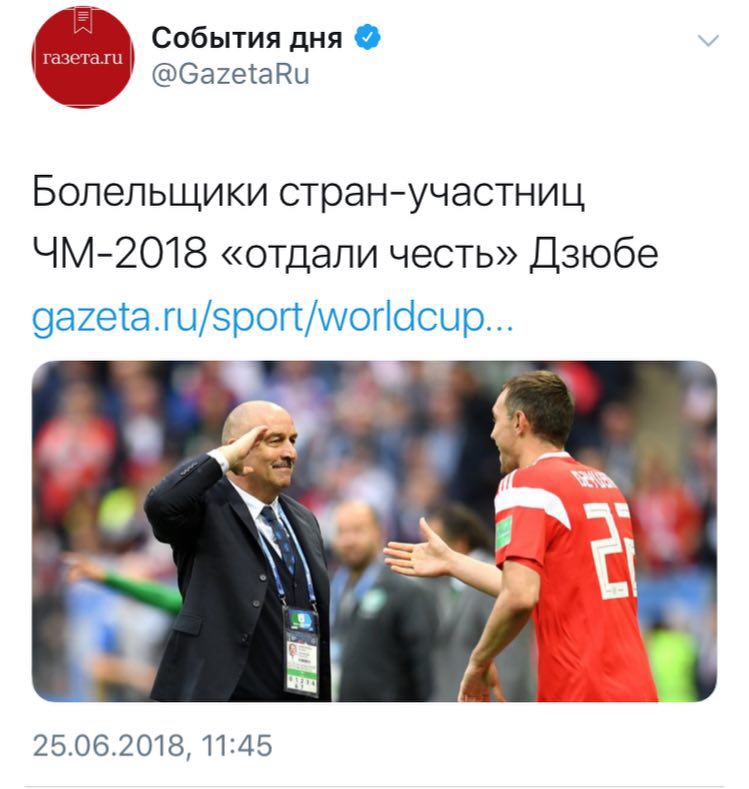Follow the gazeta.ru/sport/worldcup link
The width and height of the screenshot is (749, 789).
coord(272,318)
